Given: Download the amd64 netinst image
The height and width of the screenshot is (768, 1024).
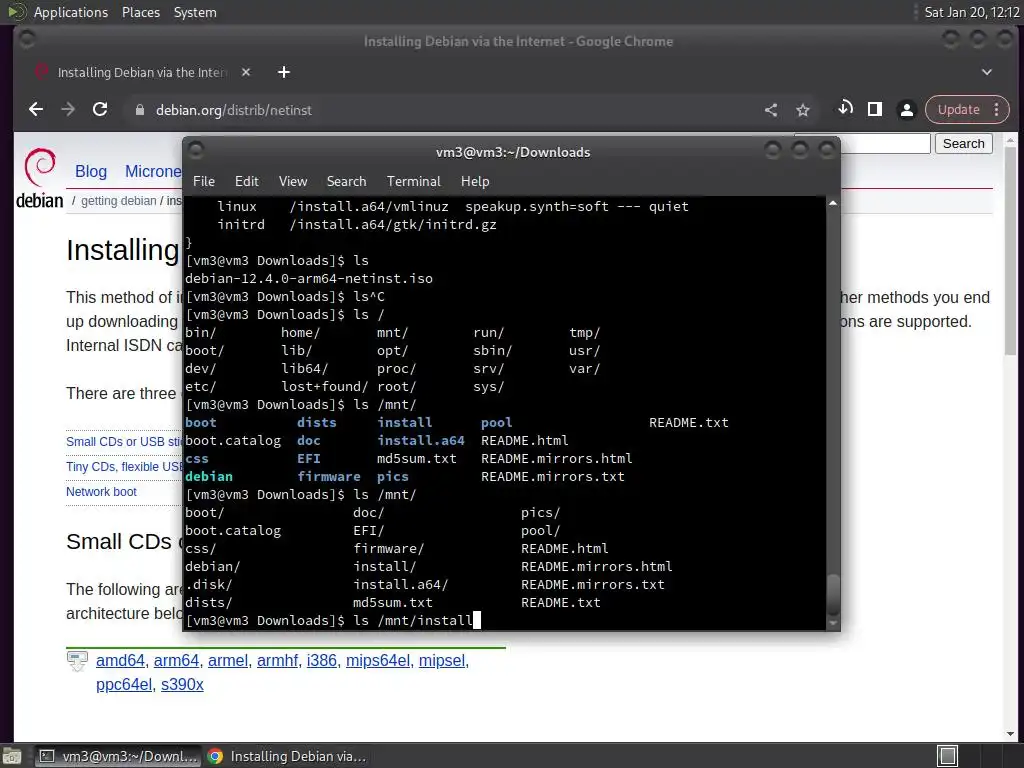Looking at the screenshot, I should (120, 660).
